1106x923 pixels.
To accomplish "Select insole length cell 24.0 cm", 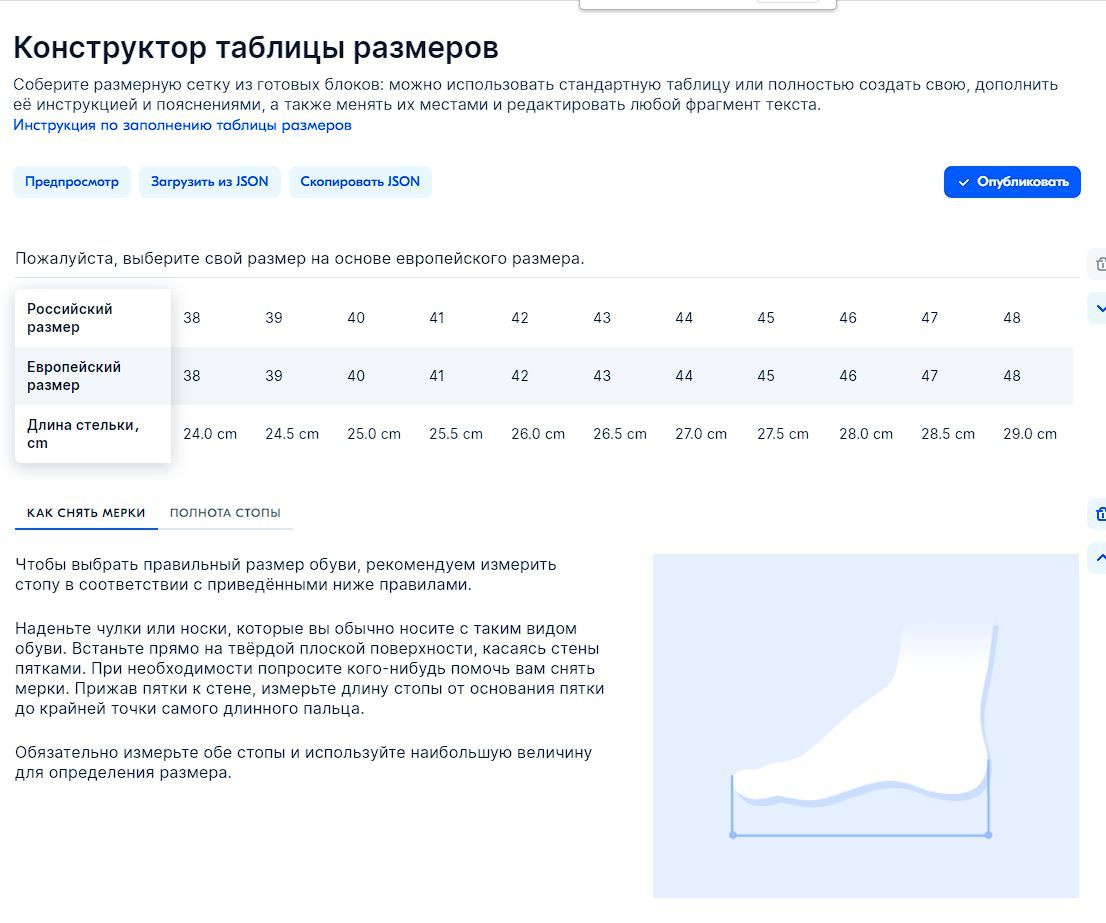I will coord(210,434).
